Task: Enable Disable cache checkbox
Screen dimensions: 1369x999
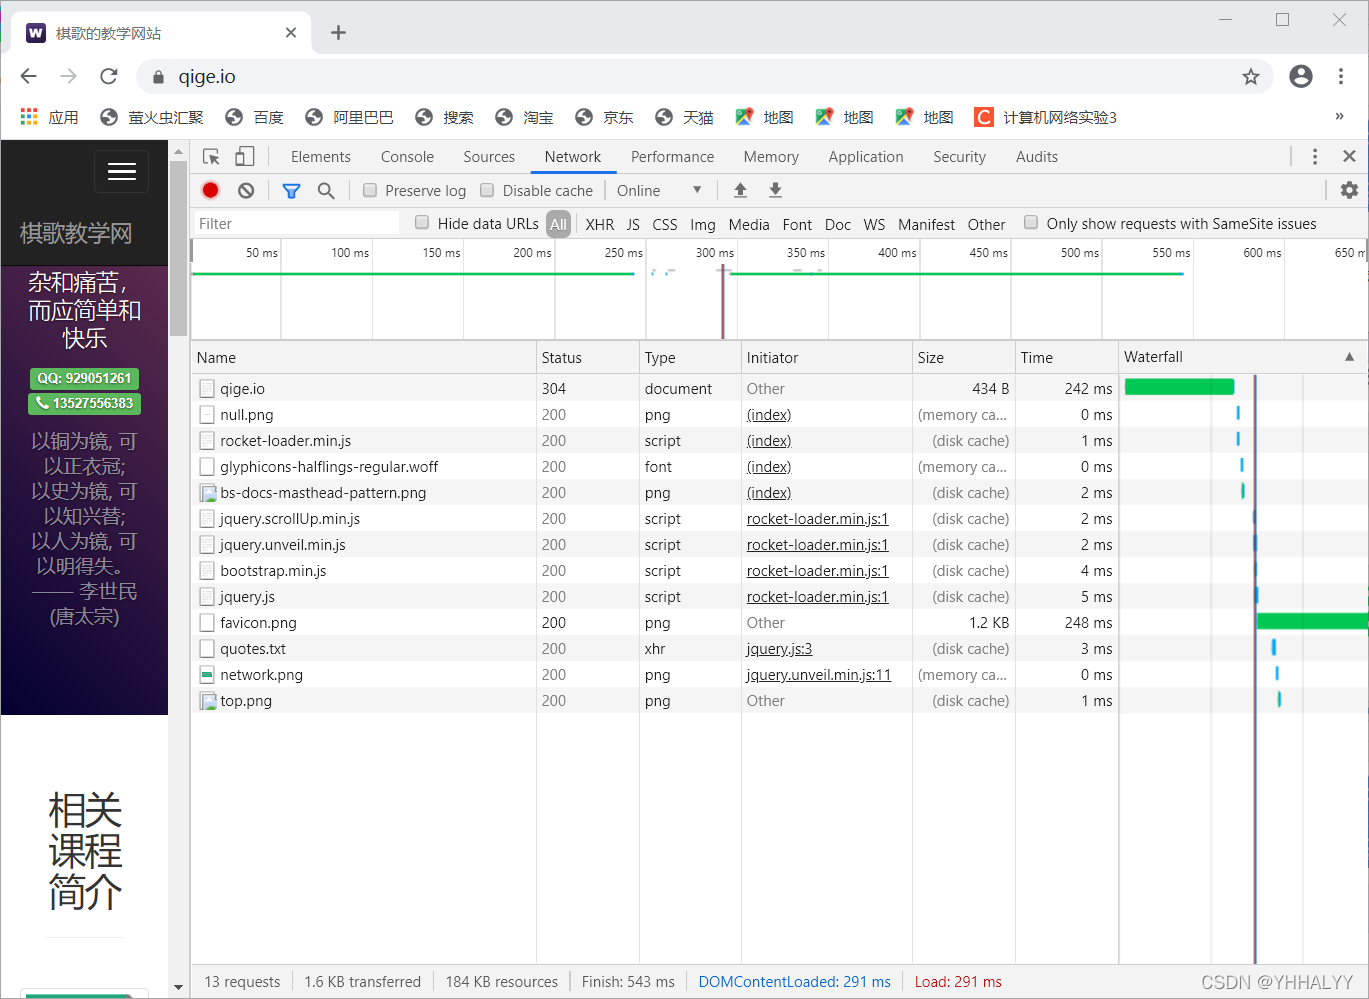Action: [x=487, y=190]
